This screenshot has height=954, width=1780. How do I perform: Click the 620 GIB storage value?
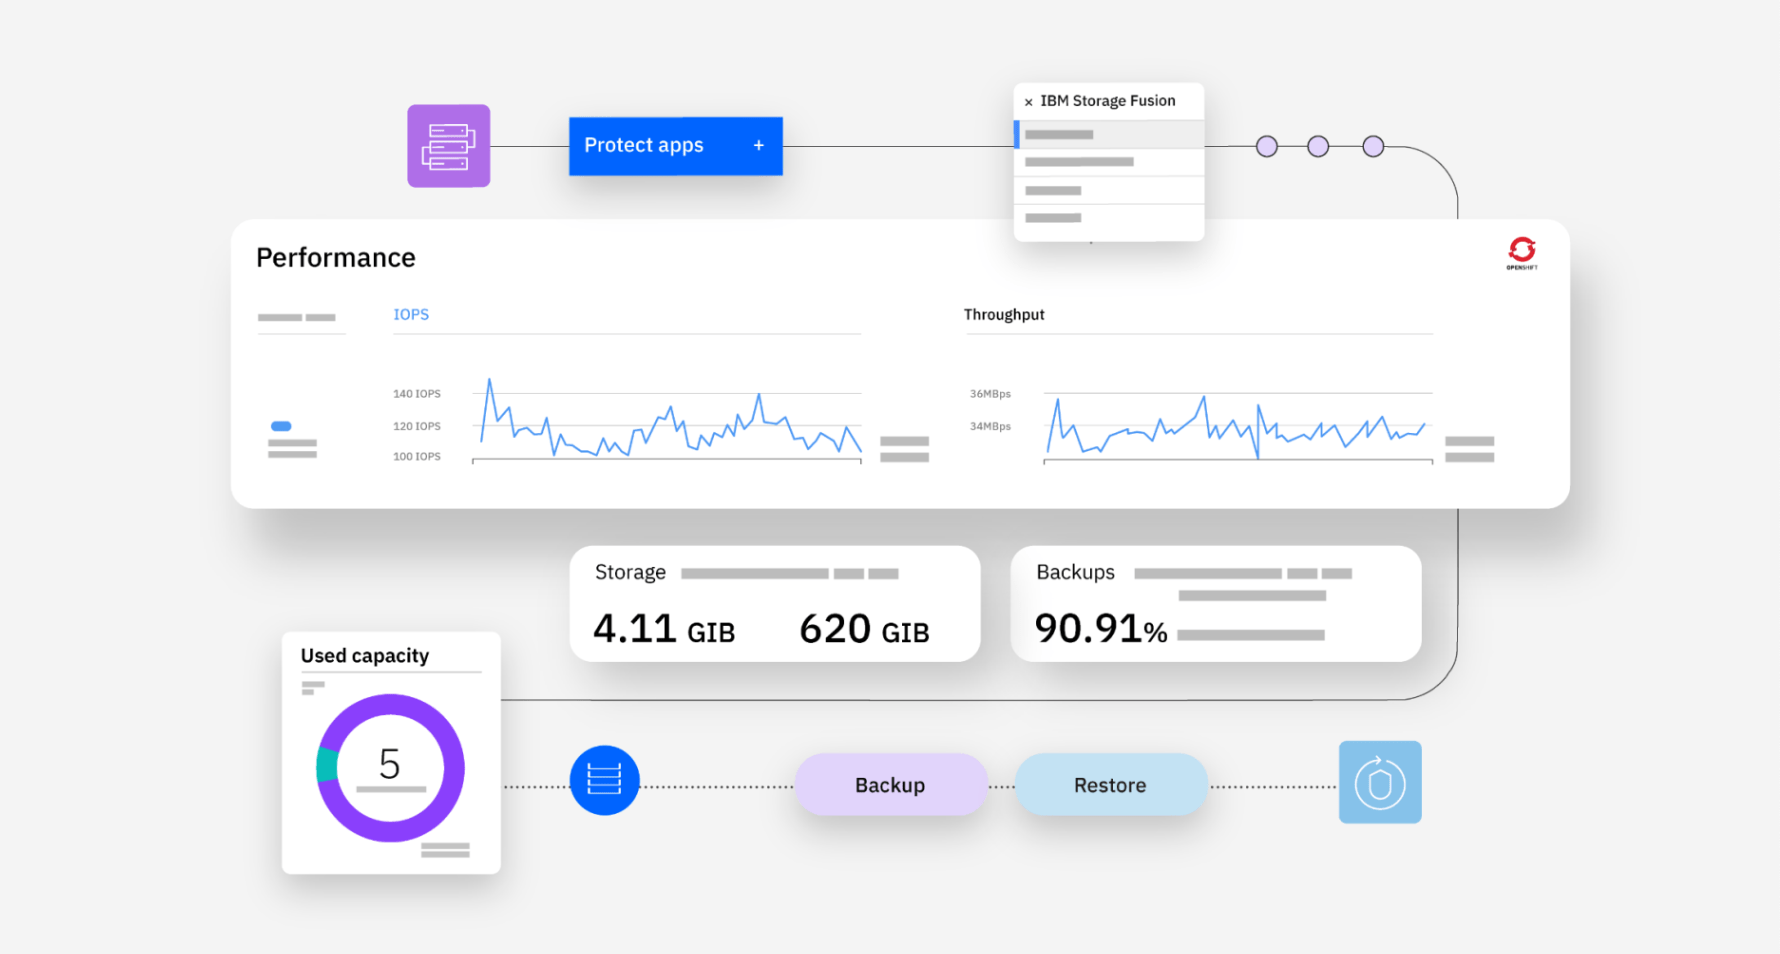tap(864, 629)
